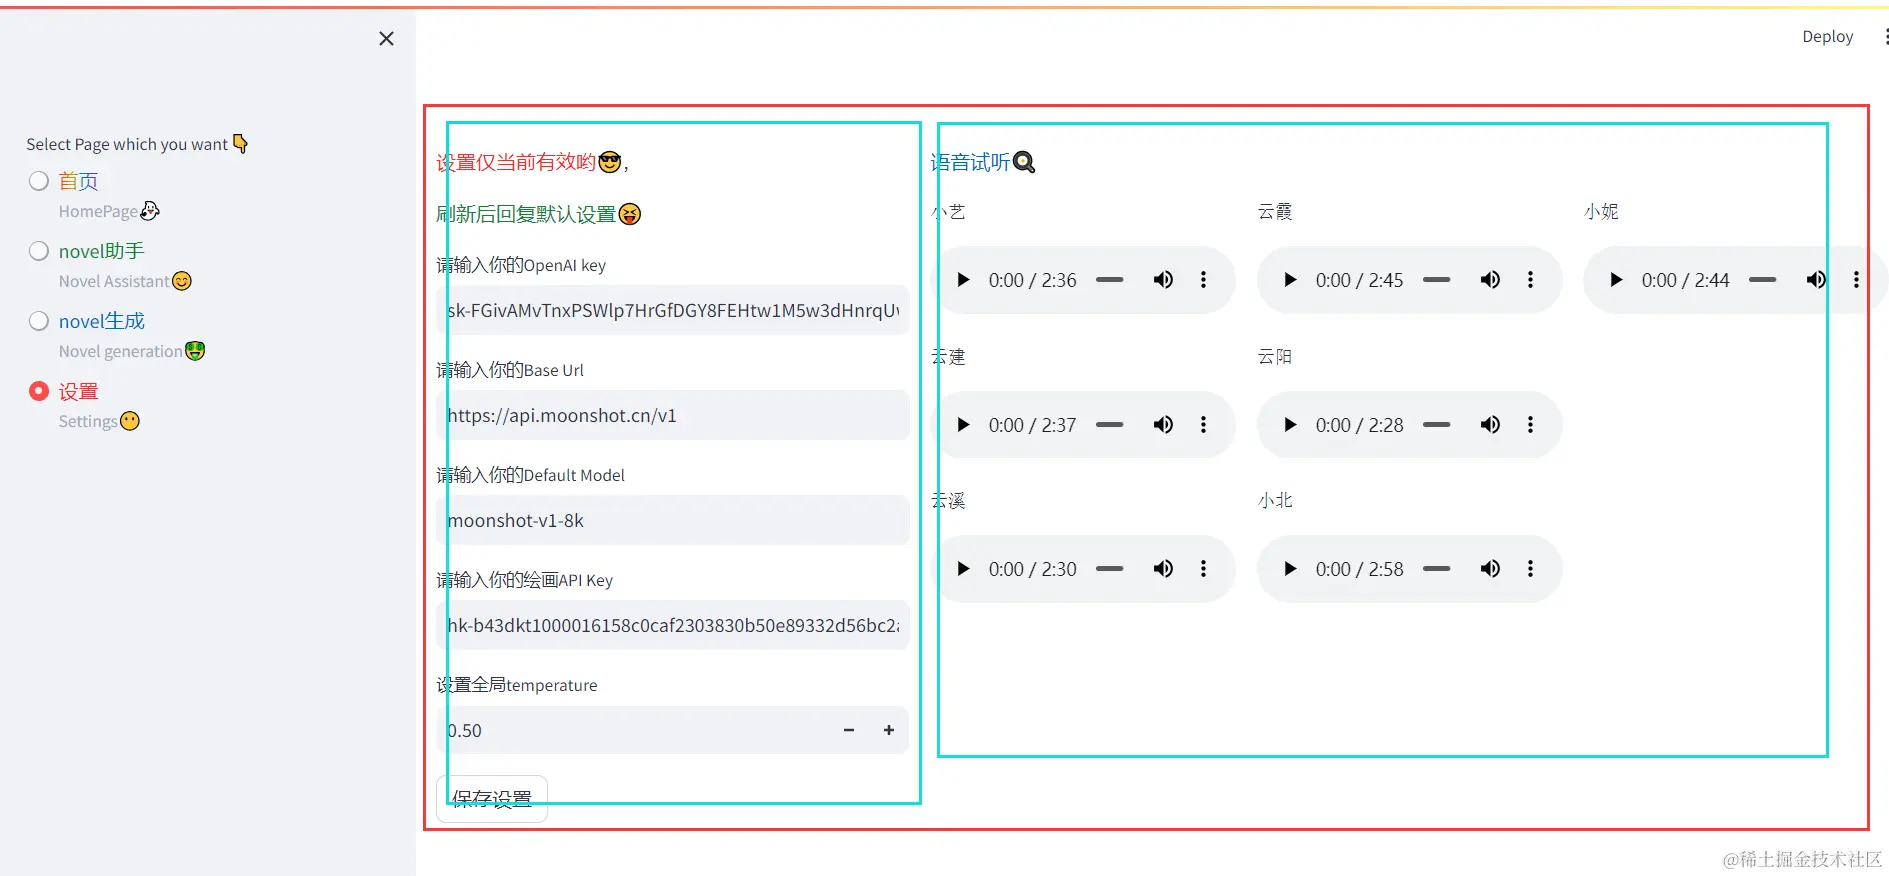Click the 保存设置 save button
The image size is (1889, 876).
pyautogui.click(x=492, y=799)
